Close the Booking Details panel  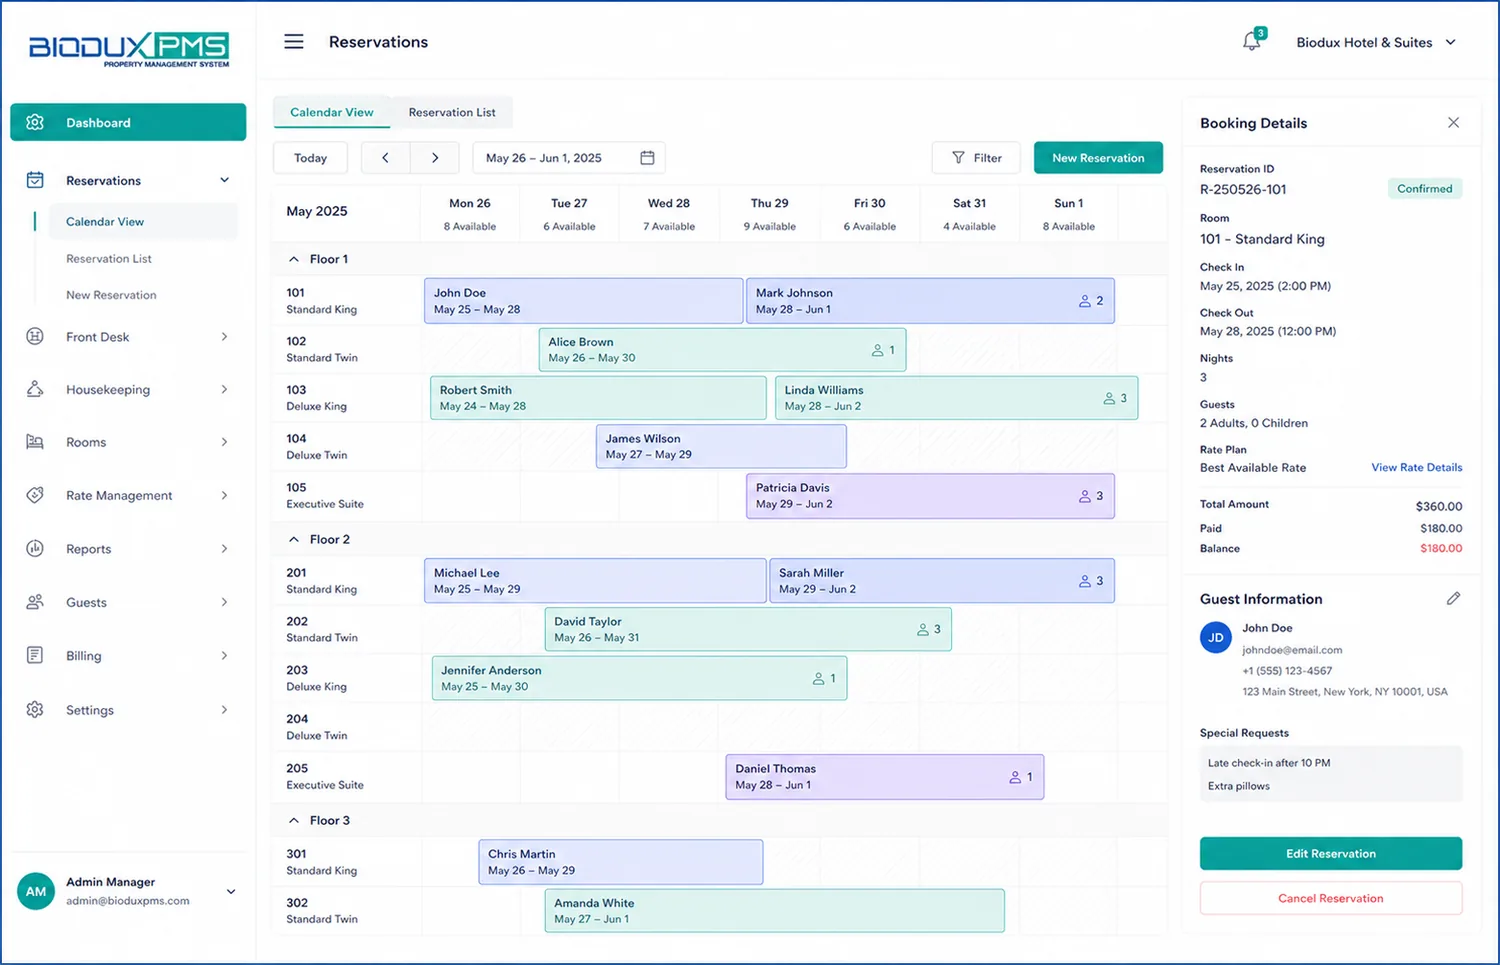(x=1453, y=123)
